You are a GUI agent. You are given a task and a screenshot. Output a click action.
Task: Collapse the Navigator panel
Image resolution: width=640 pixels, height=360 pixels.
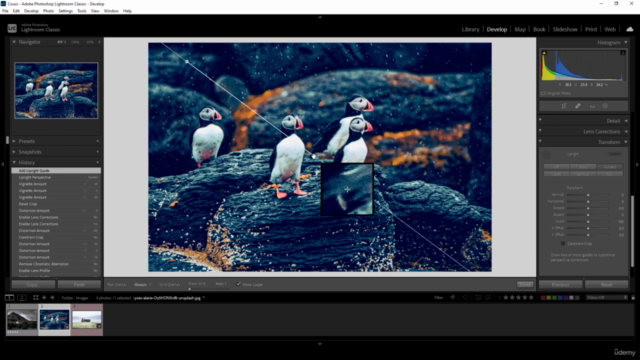[x=14, y=42]
